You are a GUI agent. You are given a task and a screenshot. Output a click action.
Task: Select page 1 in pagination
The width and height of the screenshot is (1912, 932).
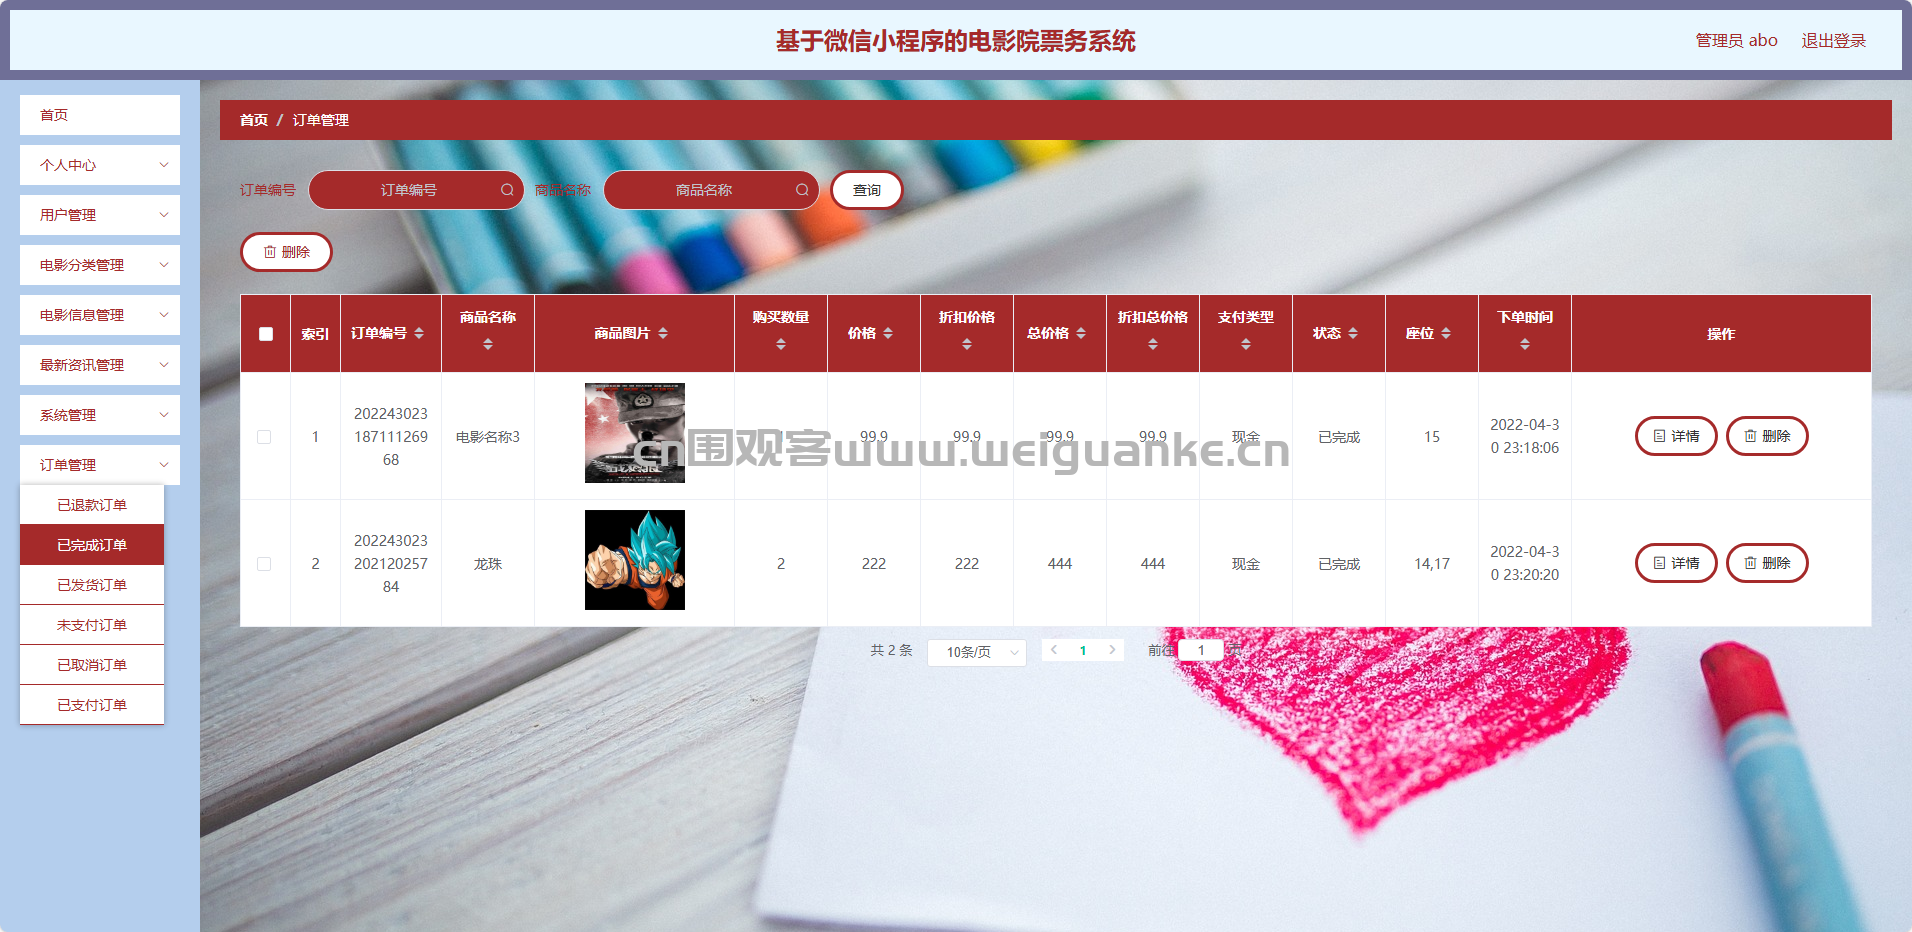click(x=1083, y=650)
